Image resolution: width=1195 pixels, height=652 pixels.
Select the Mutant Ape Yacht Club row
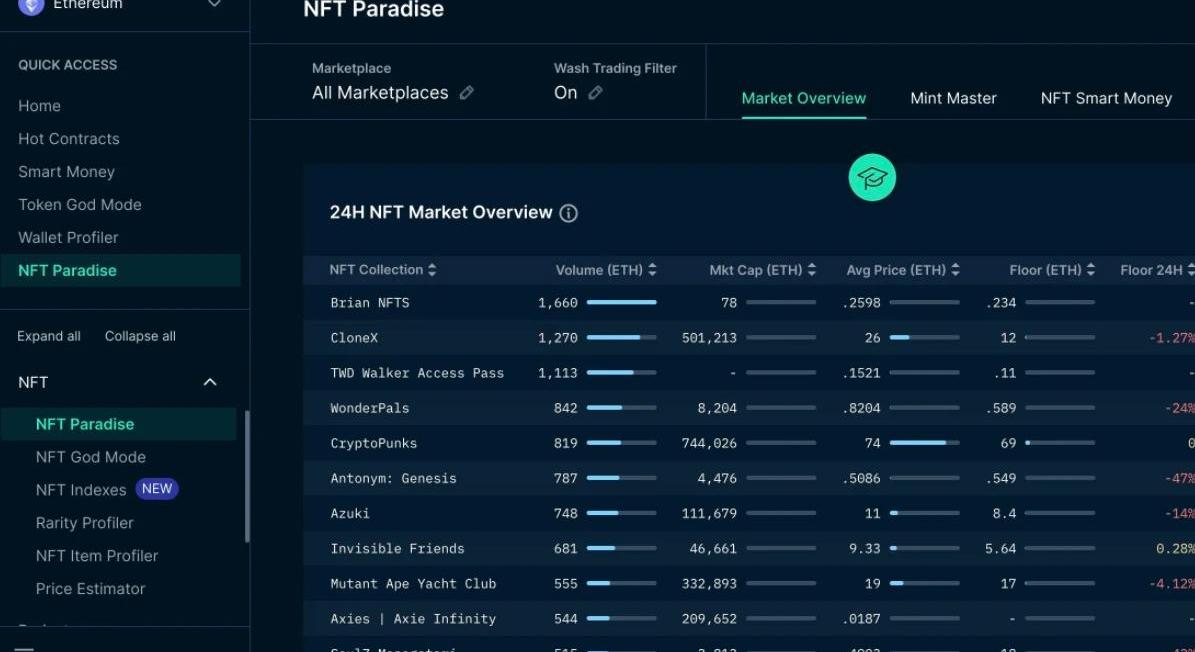pos(748,583)
